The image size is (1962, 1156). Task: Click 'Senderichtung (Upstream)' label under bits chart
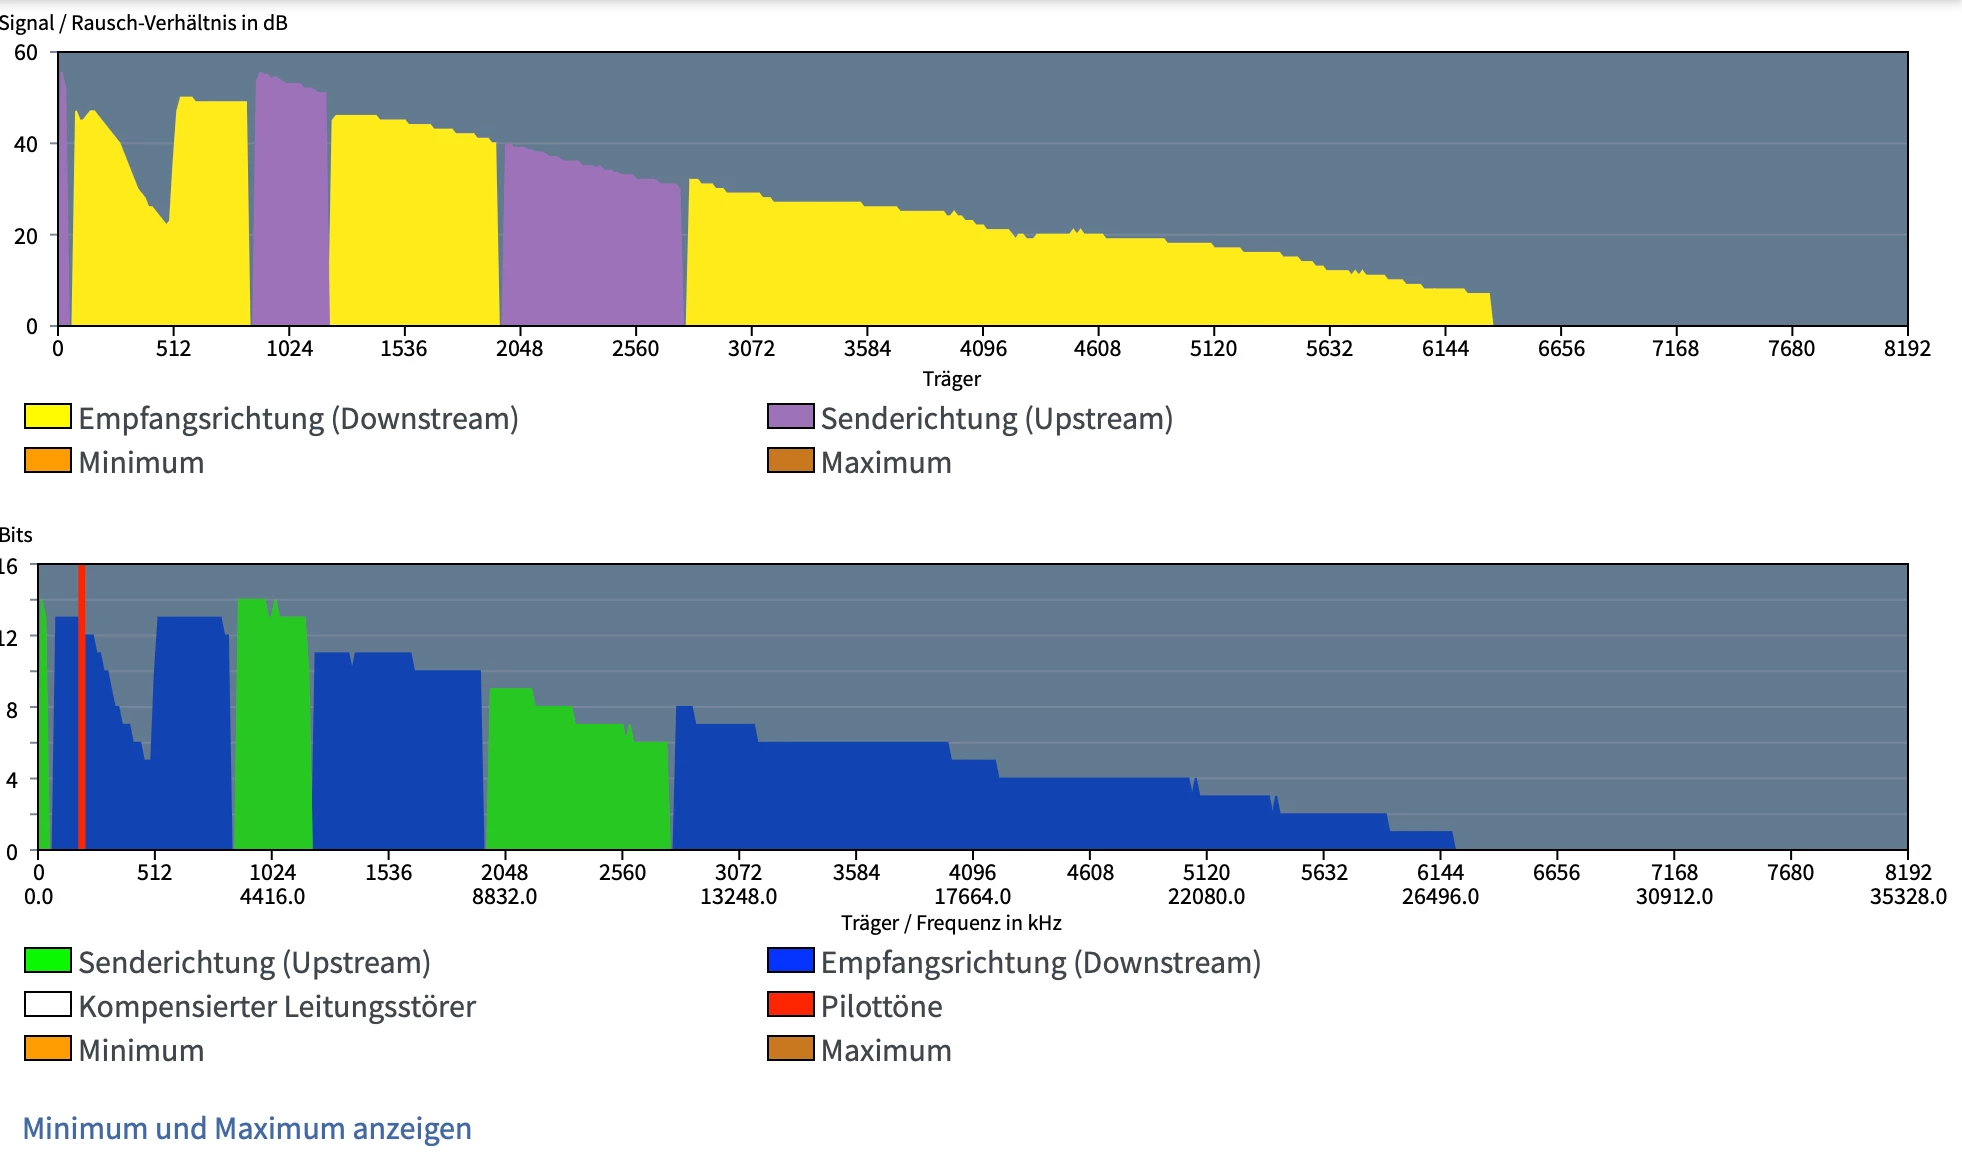coord(254,962)
